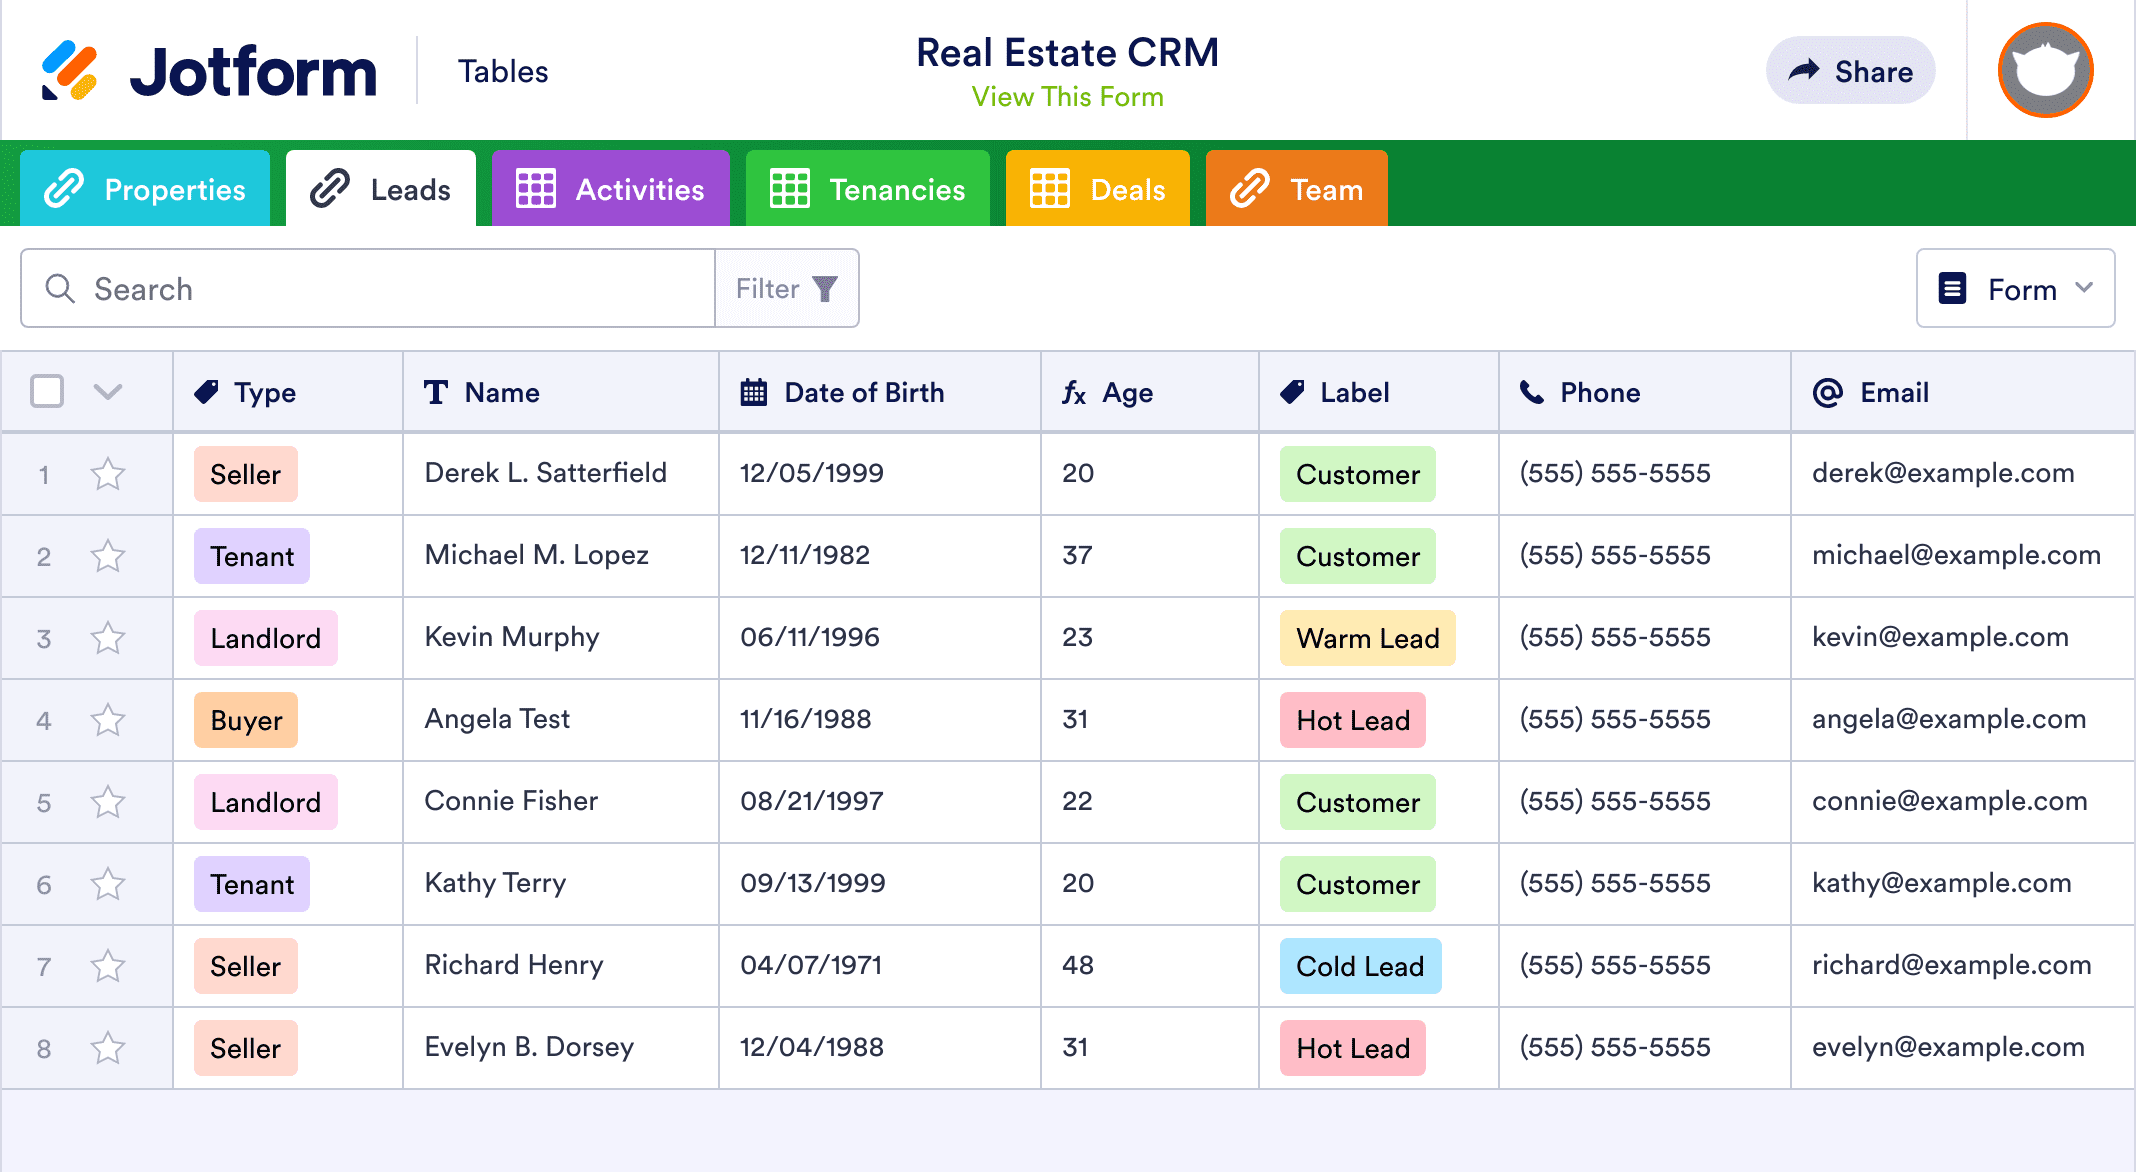This screenshot has height=1172, width=2136.
Task: Click the email michael@example.com
Action: tap(1957, 555)
